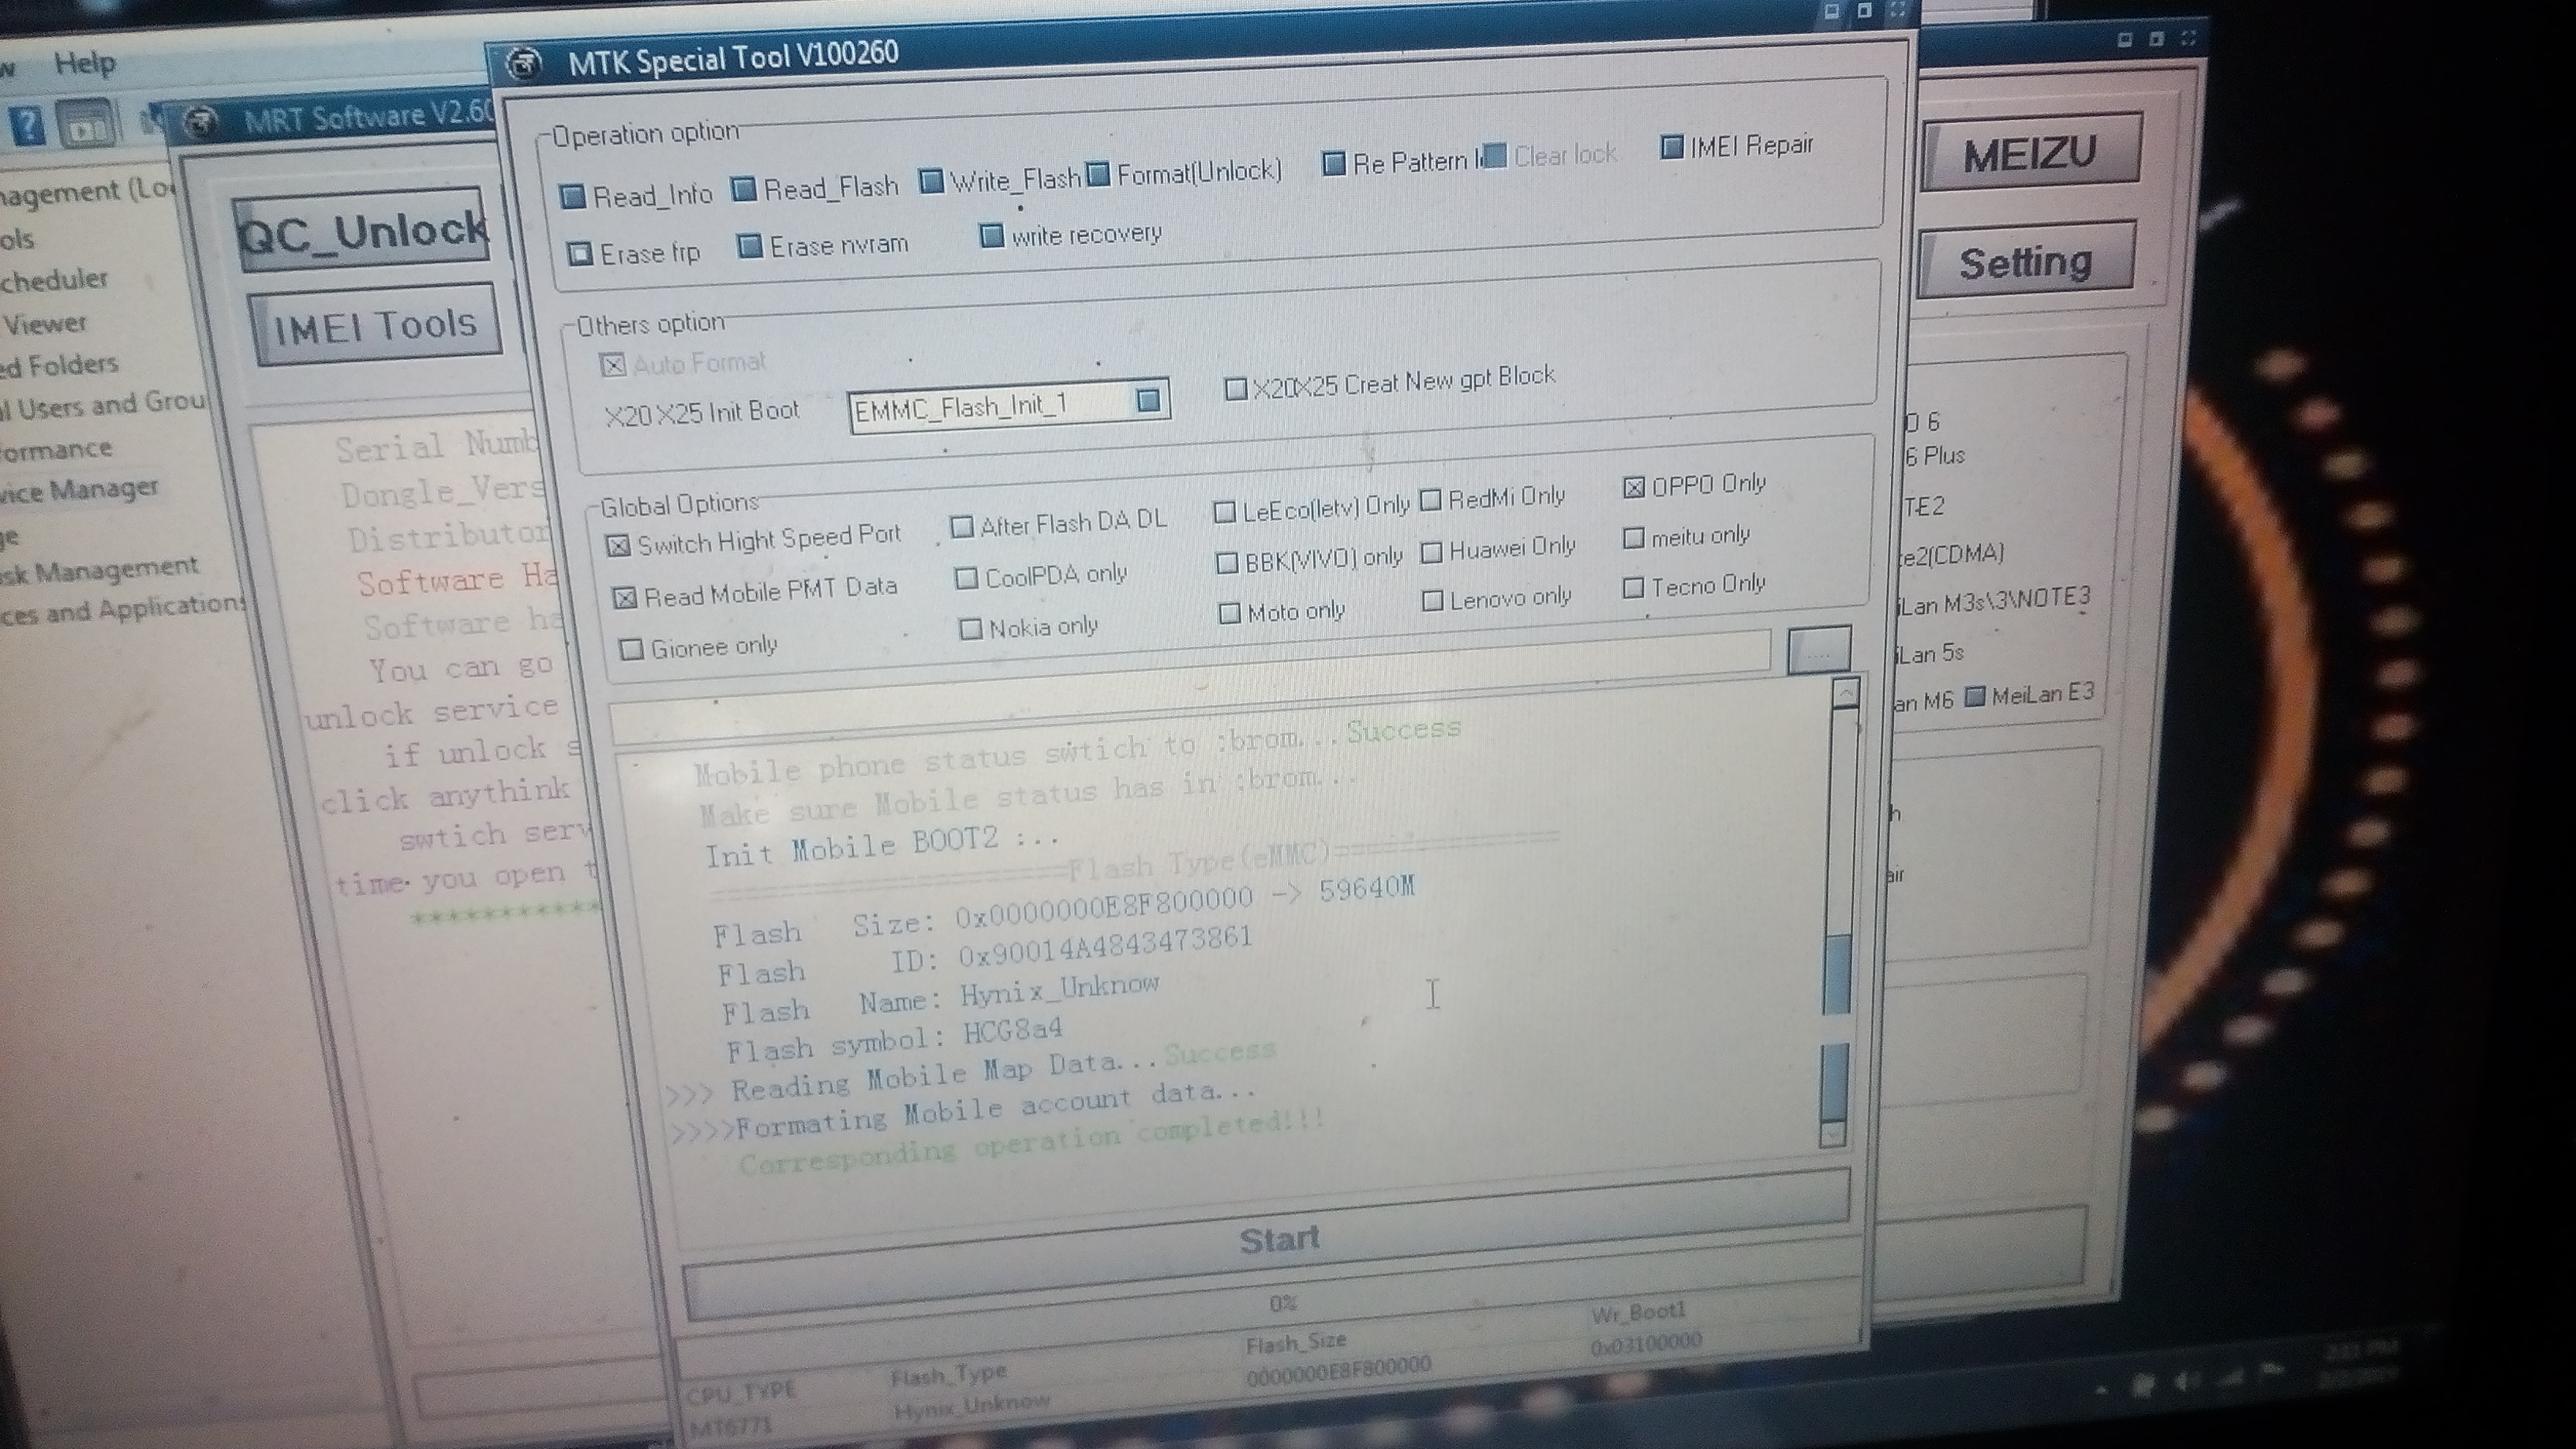
Task: Tick the IMEI Repair checkbox
Action: (x=1671, y=147)
